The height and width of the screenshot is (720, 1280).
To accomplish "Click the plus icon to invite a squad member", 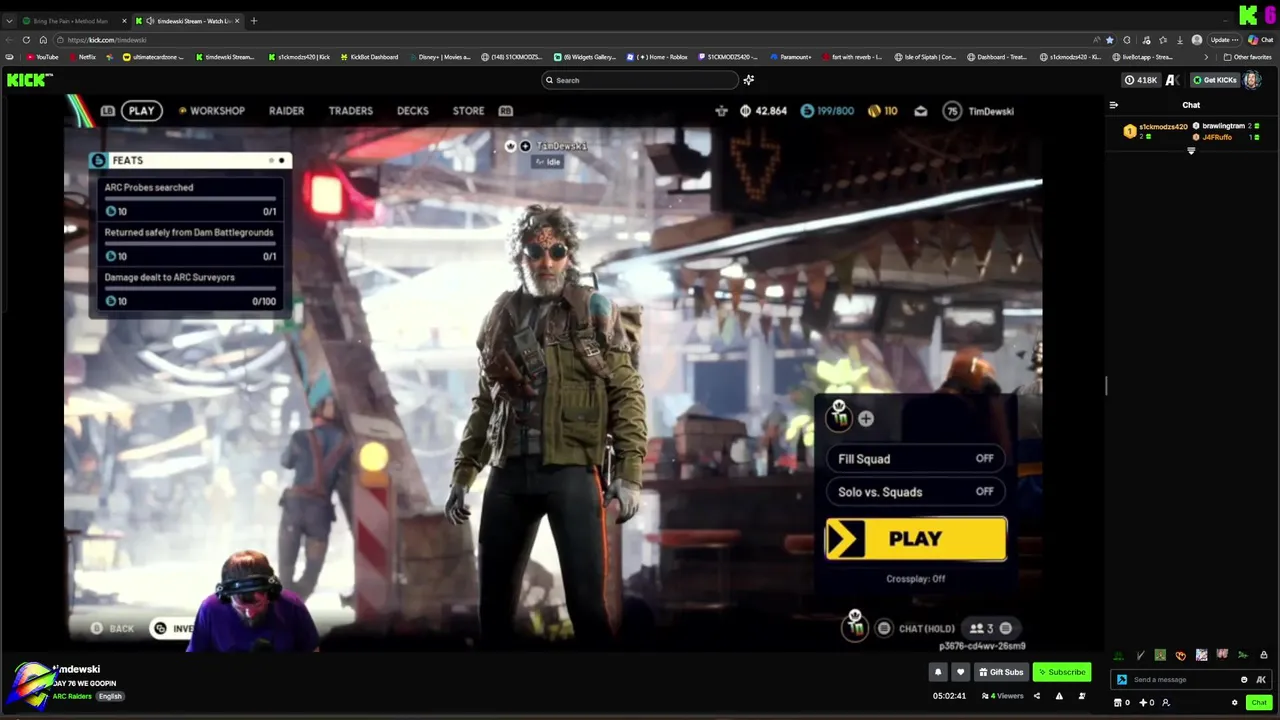I will pyautogui.click(x=866, y=419).
